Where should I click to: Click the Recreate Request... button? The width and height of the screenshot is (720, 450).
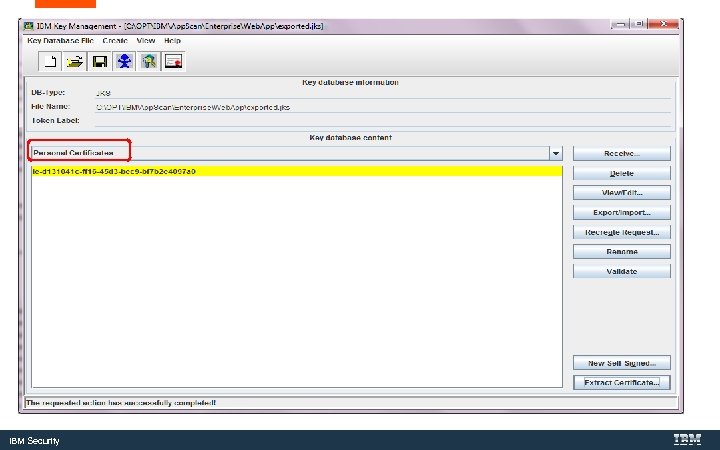coord(622,232)
